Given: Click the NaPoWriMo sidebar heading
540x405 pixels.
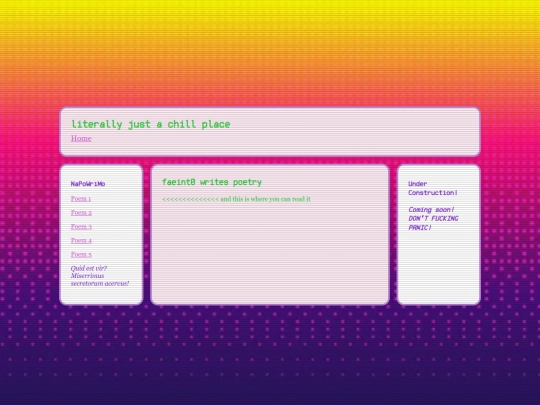Looking at the screenshot, I should [x=88, y=184].
